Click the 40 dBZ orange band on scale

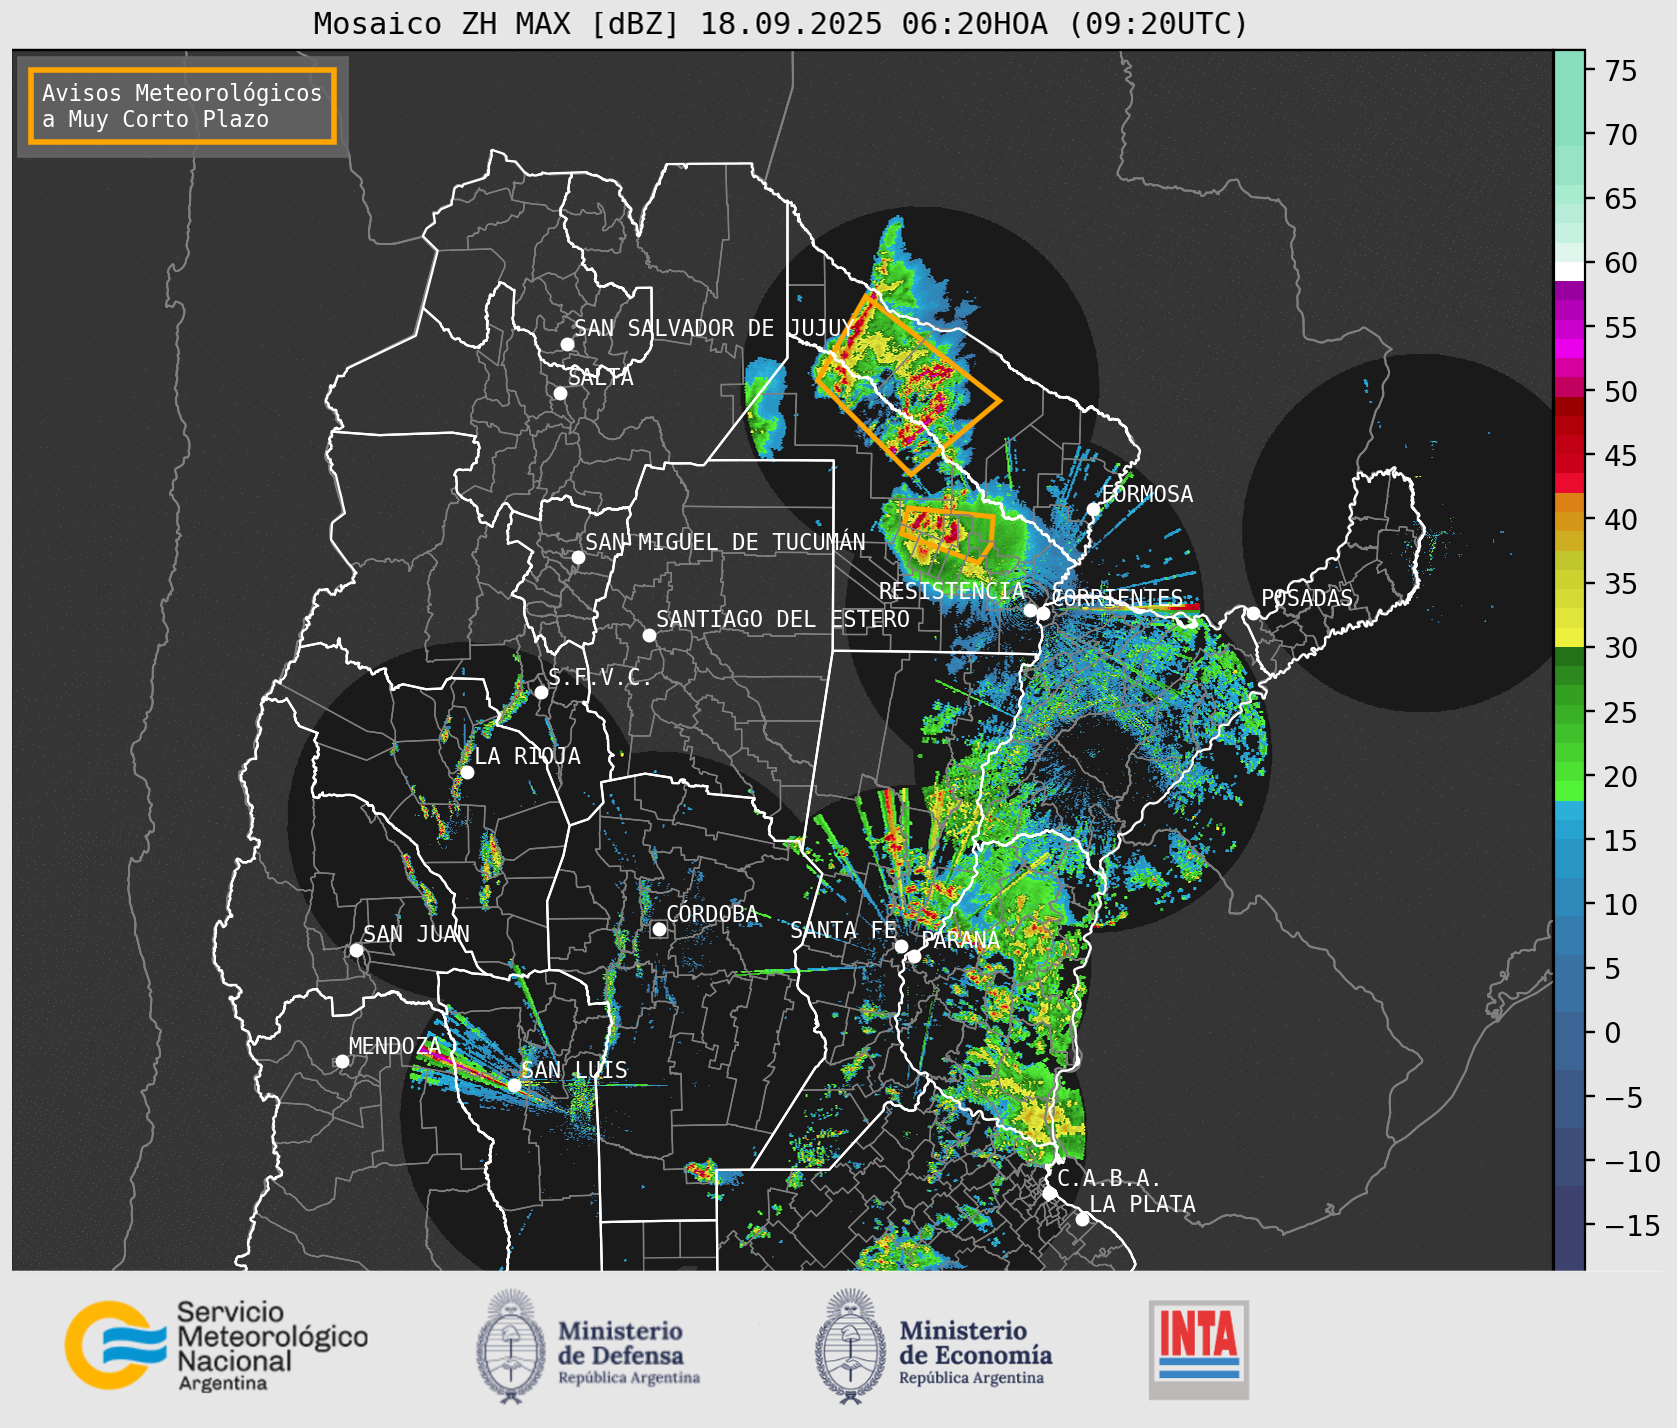tap(1569, 520)
